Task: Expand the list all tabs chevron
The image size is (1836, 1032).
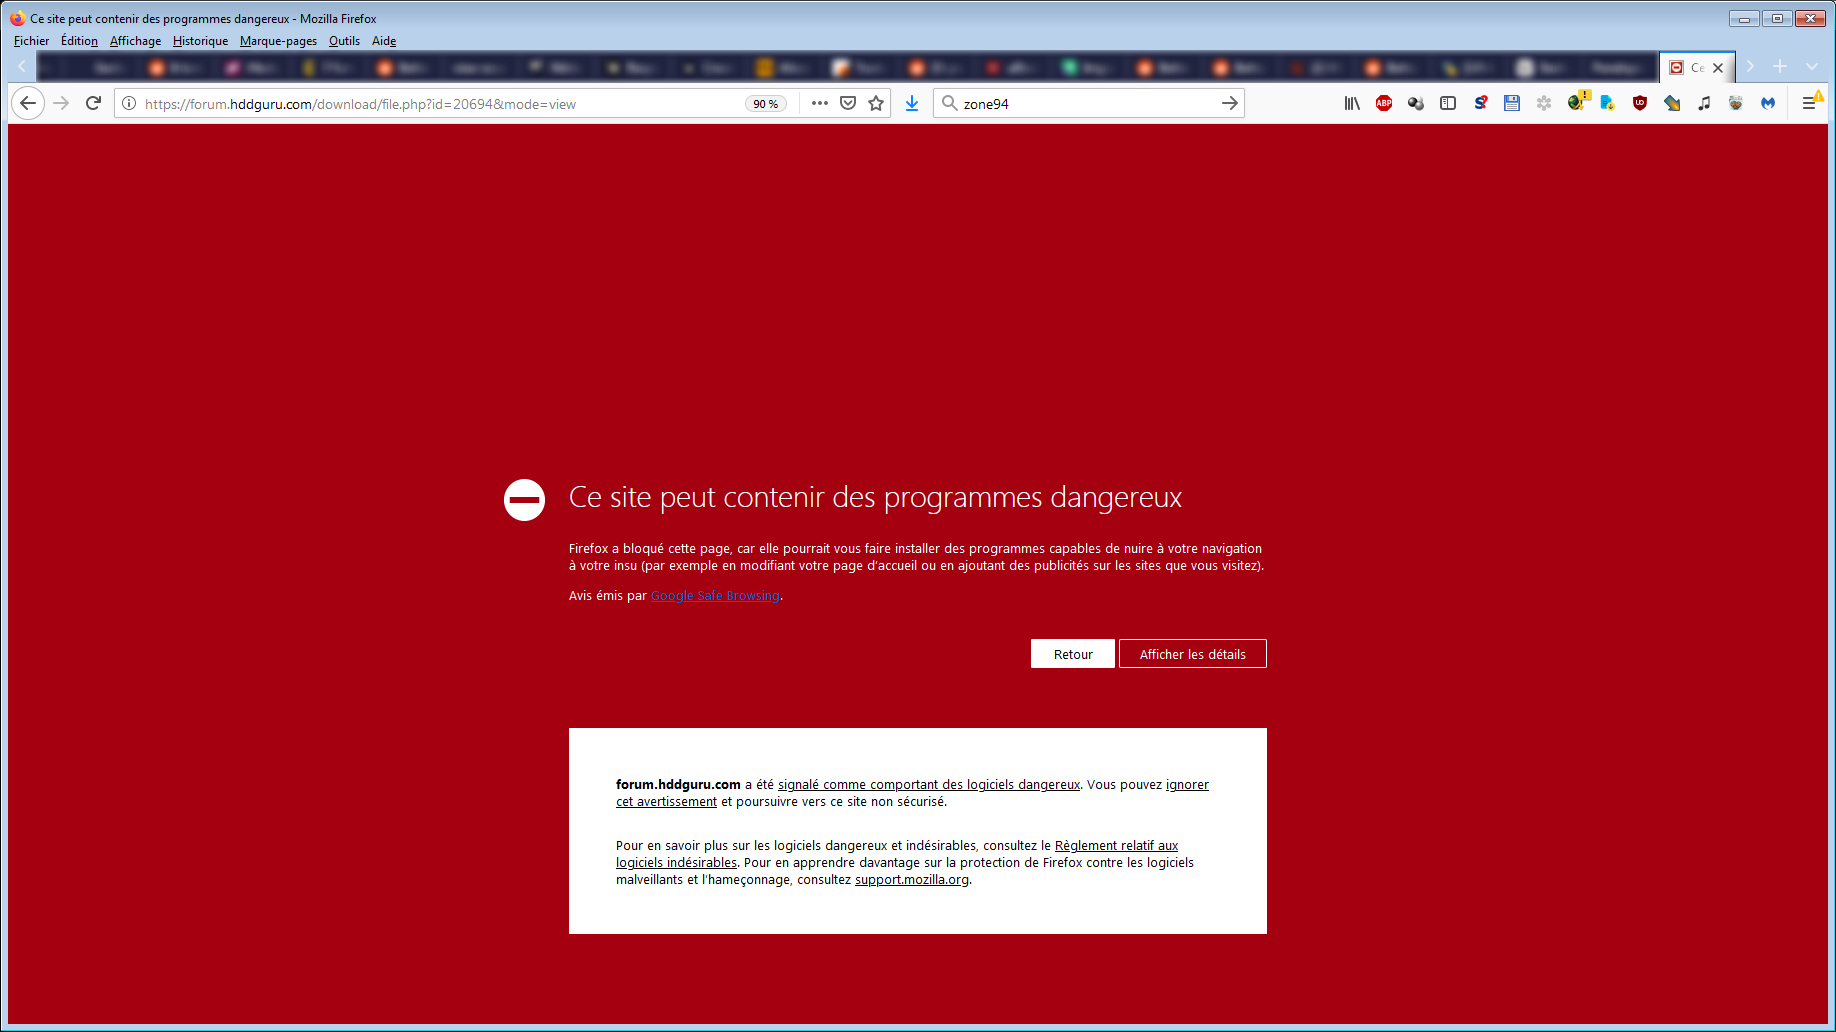Action: tap(1812, 67)
